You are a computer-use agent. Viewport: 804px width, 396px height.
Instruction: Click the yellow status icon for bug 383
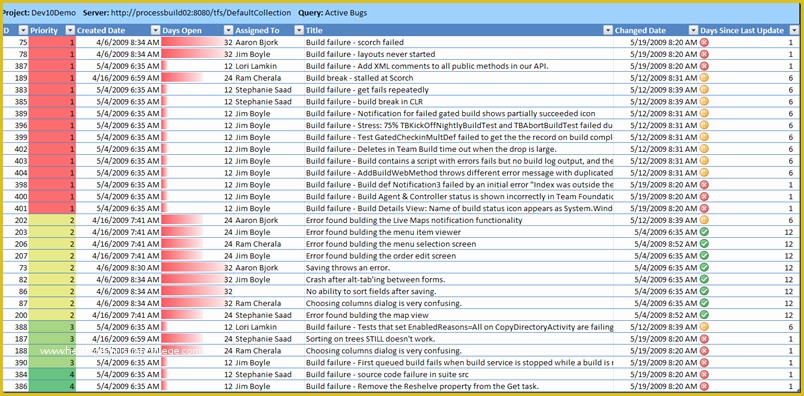pyautogui.click(x=705, y=90)
